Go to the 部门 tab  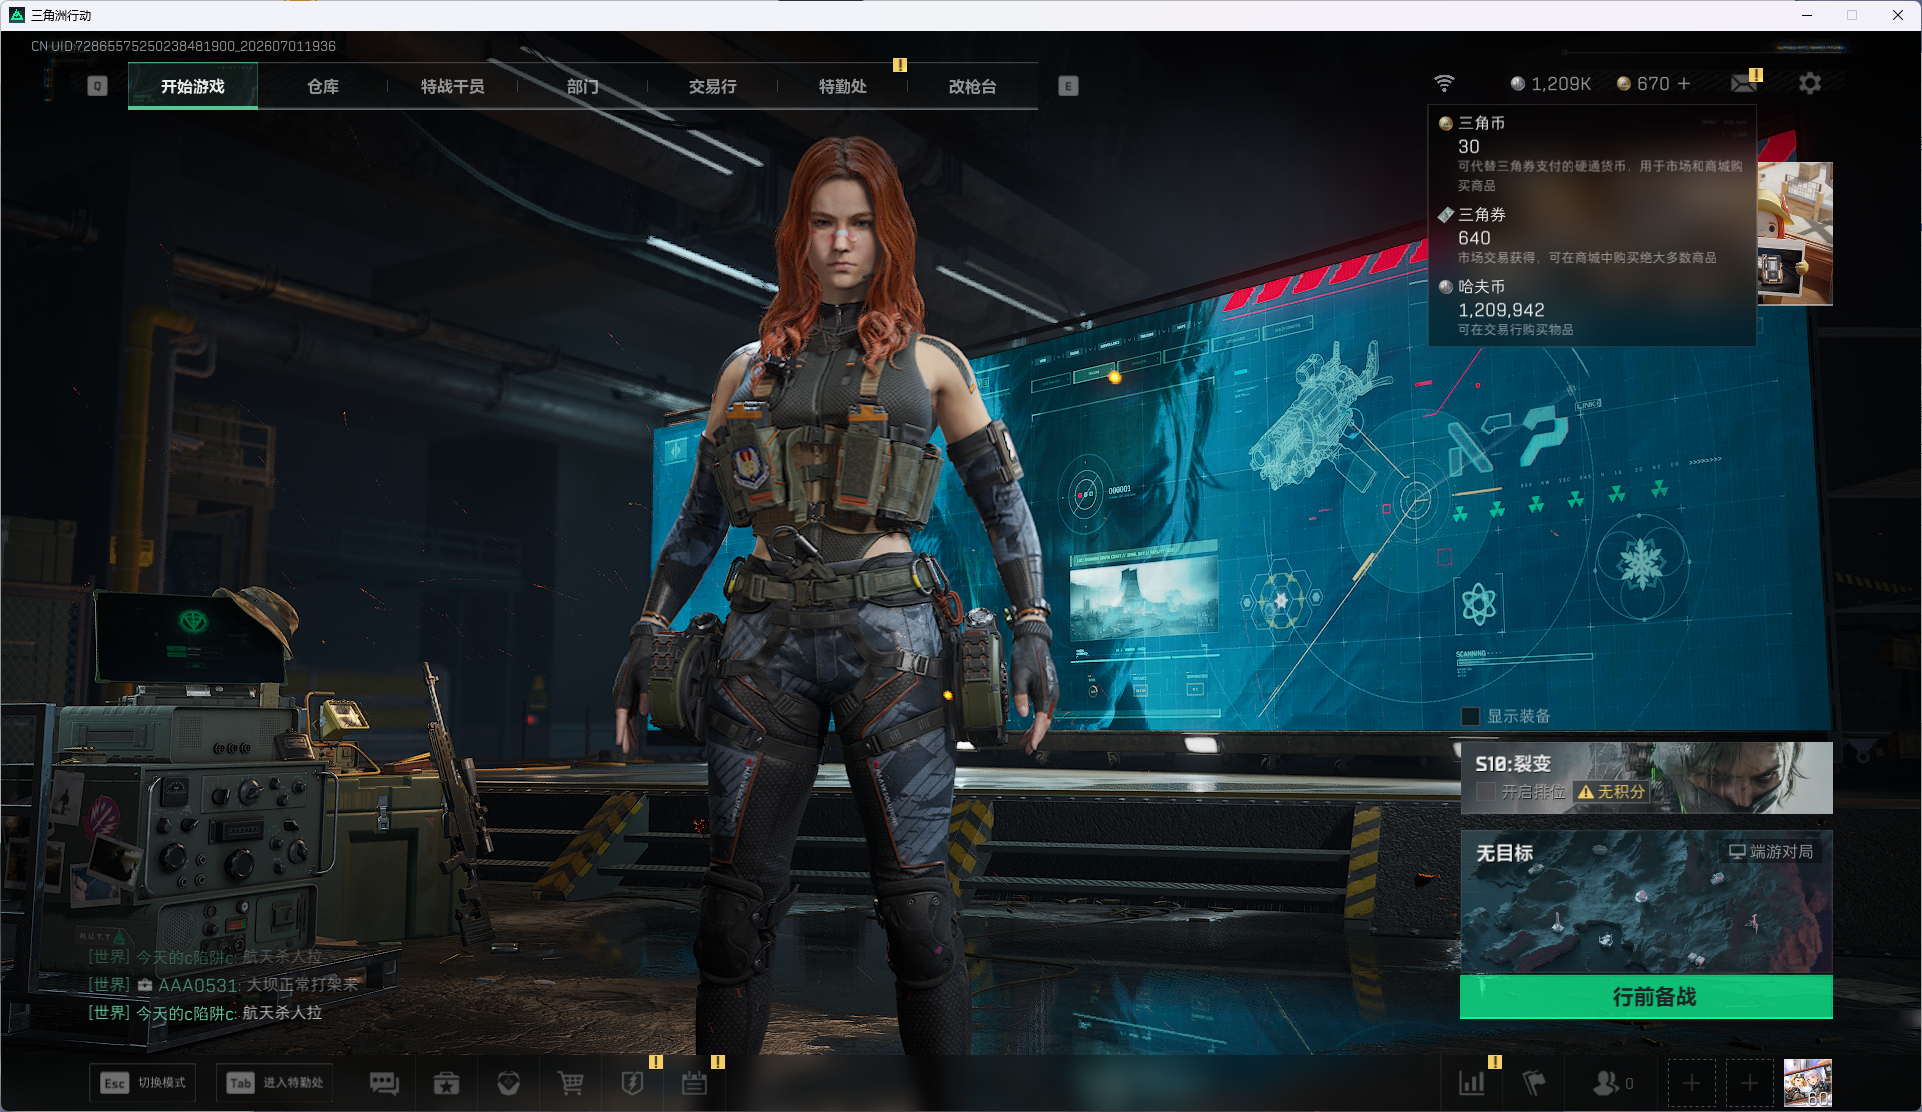583,86
